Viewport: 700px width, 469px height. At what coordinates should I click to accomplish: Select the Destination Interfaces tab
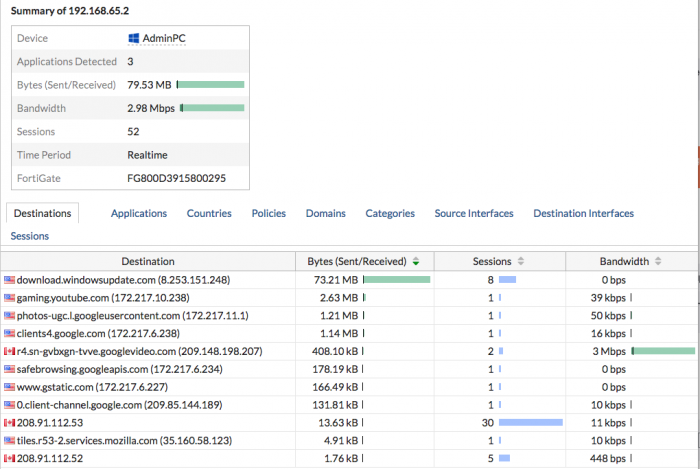coord(583,213)
